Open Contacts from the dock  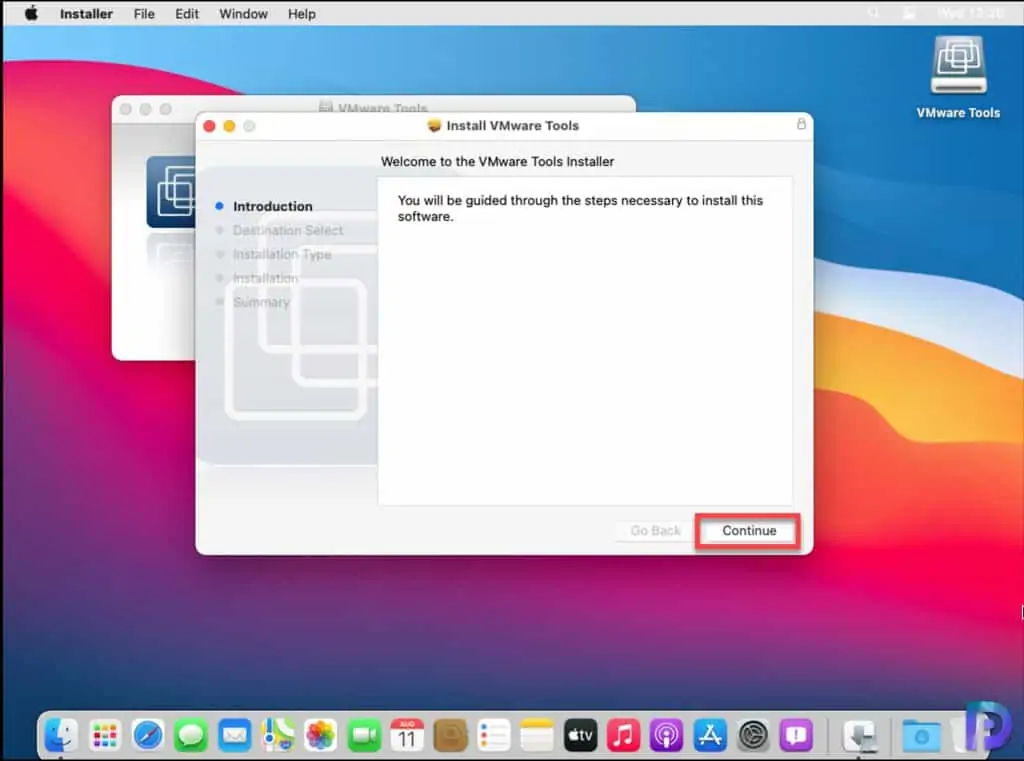pyautogui.click(x=451, y=736)
